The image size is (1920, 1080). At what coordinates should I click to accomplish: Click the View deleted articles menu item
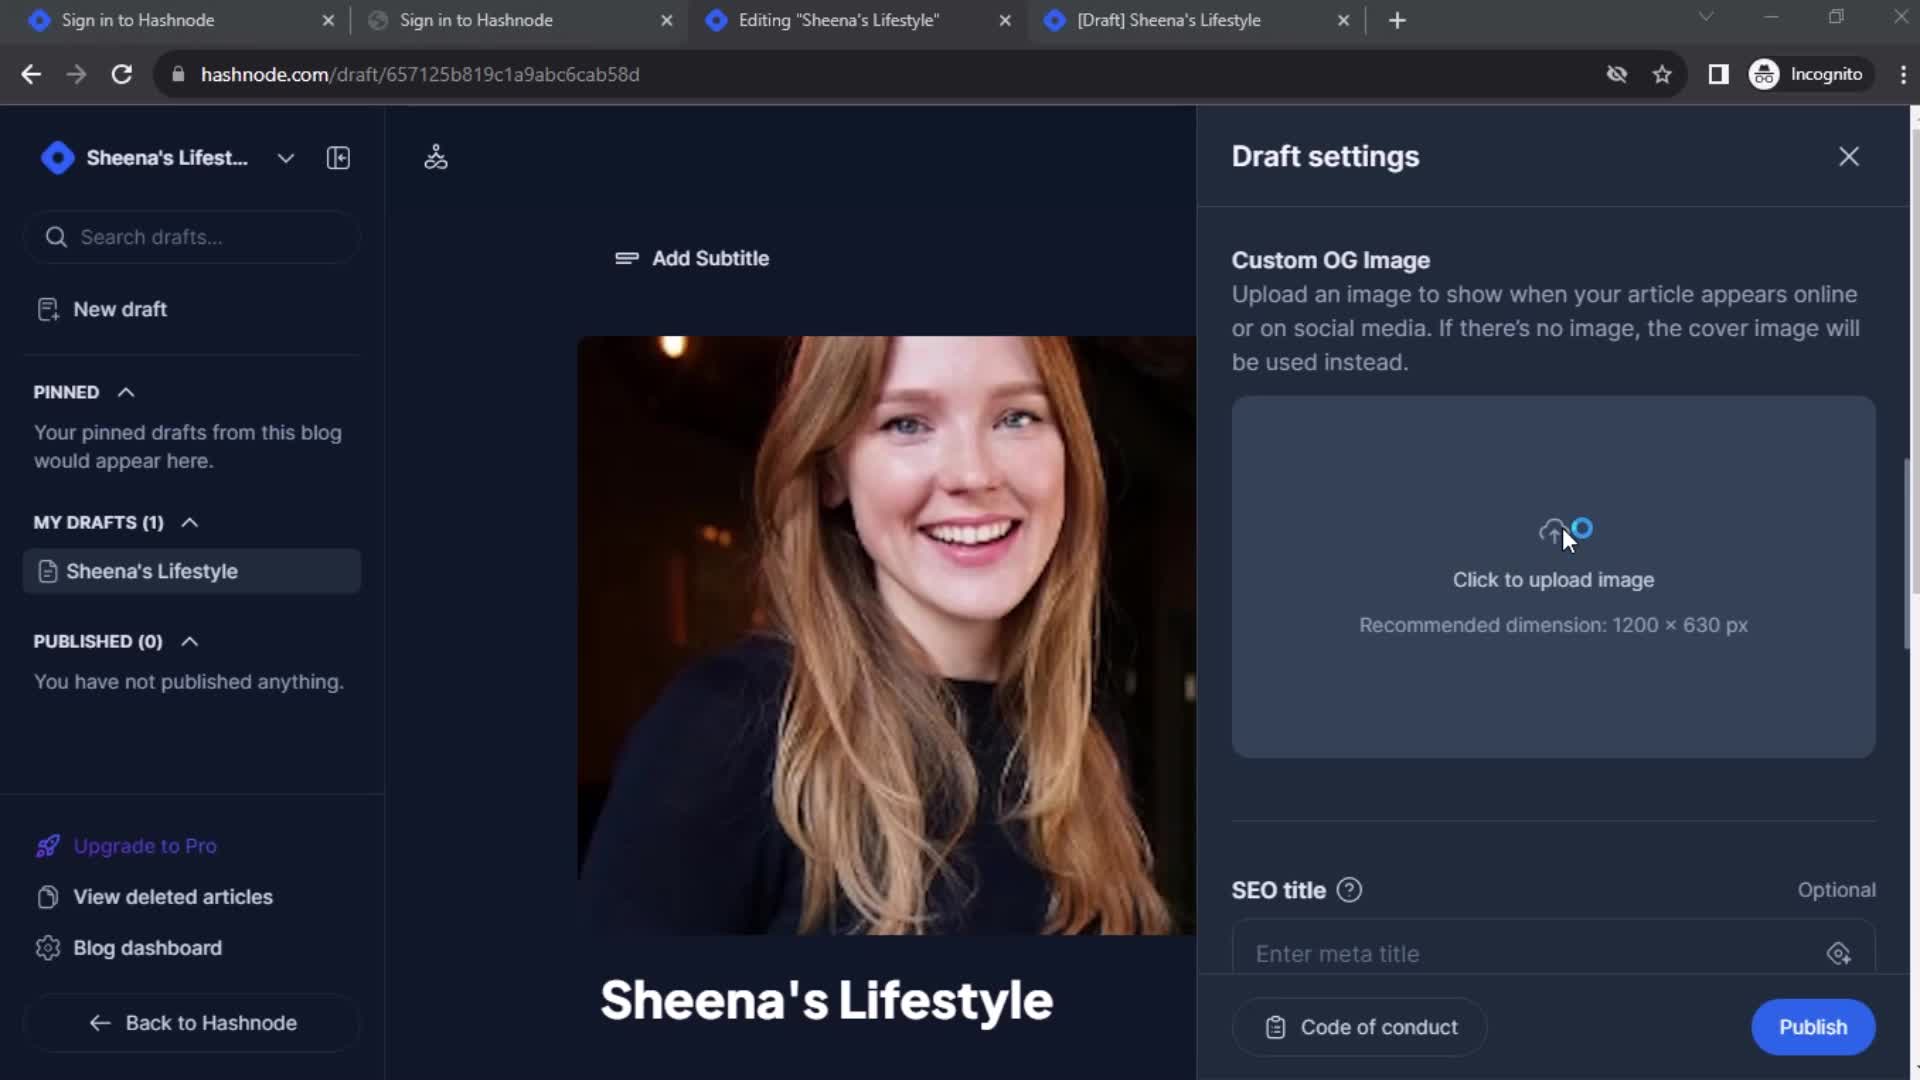coord(173,895)
